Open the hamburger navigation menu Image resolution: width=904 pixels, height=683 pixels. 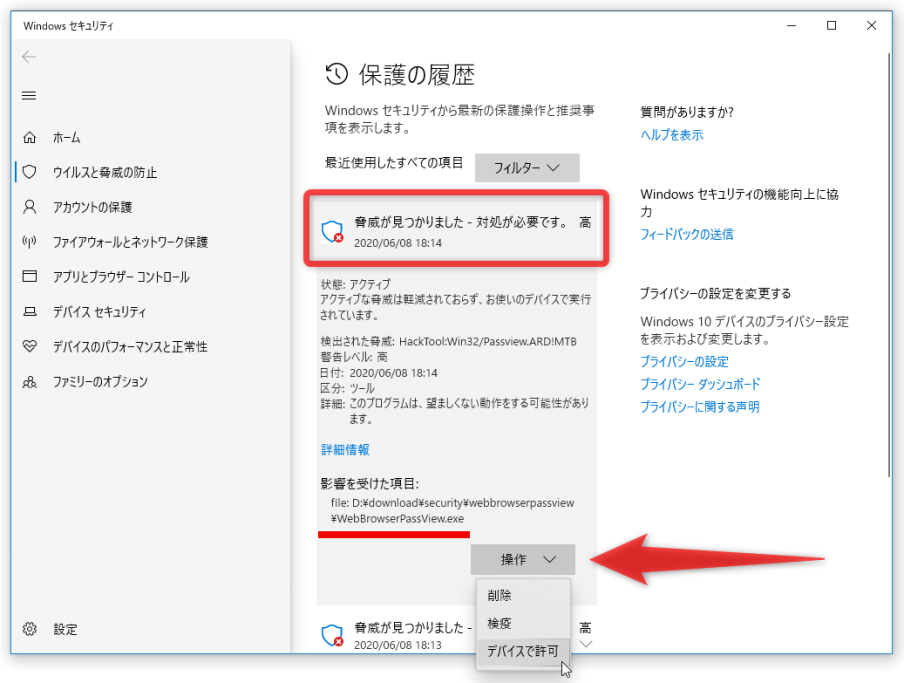pos(29,96)
